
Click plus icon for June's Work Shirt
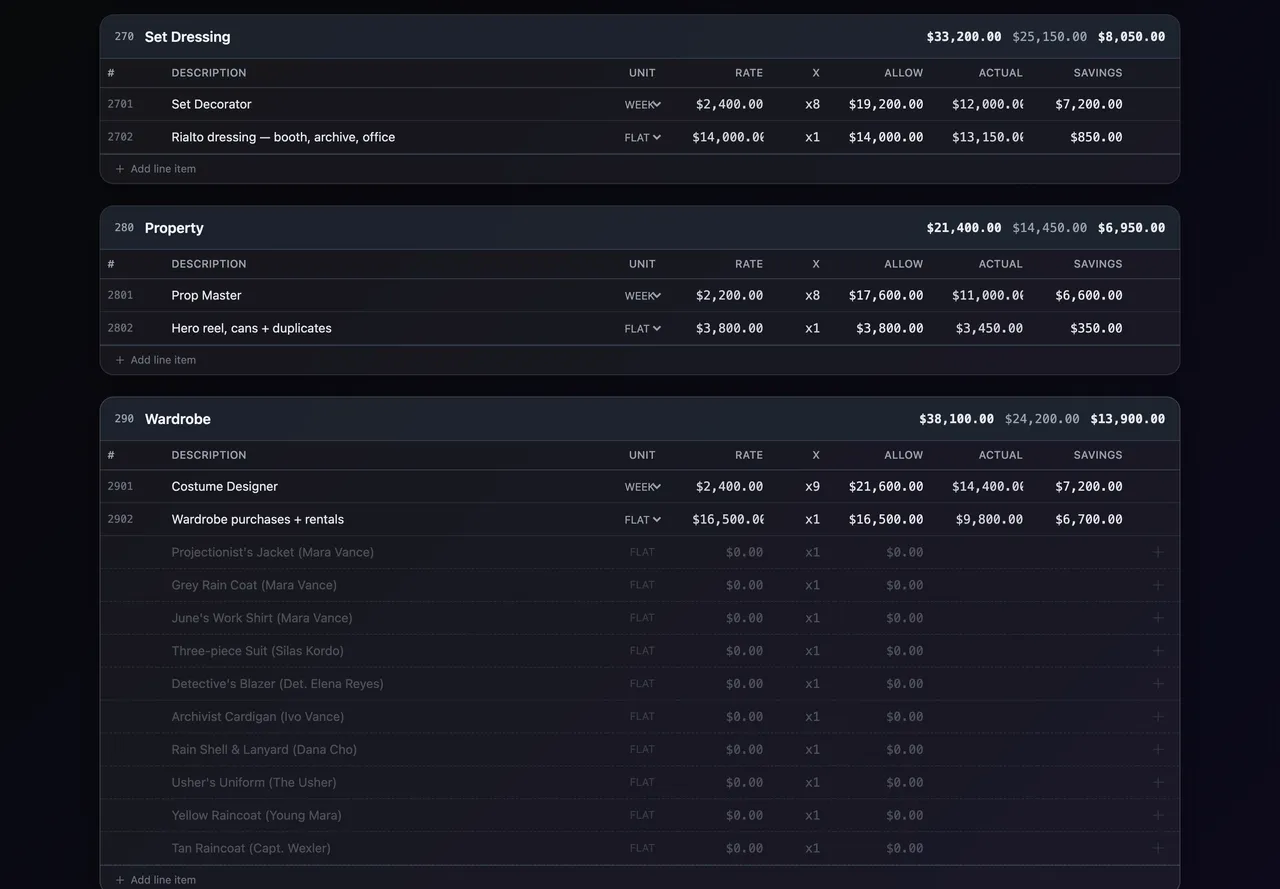(x=1158, y=618)
